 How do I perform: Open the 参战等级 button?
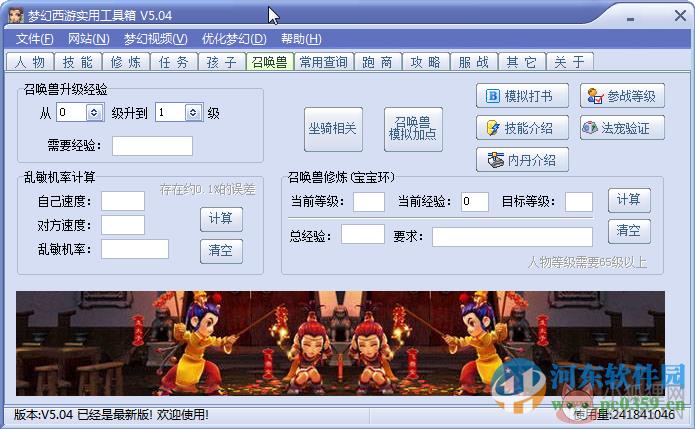click(622, 96)
